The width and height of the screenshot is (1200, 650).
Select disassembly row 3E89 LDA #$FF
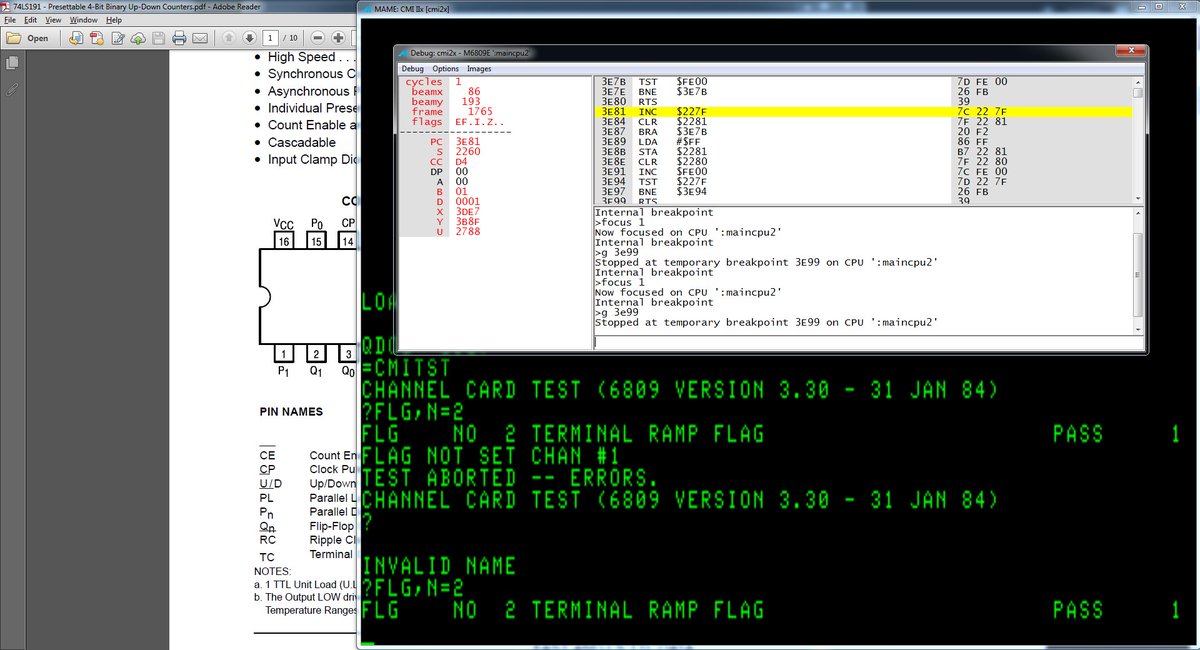[x=863, y=142]
